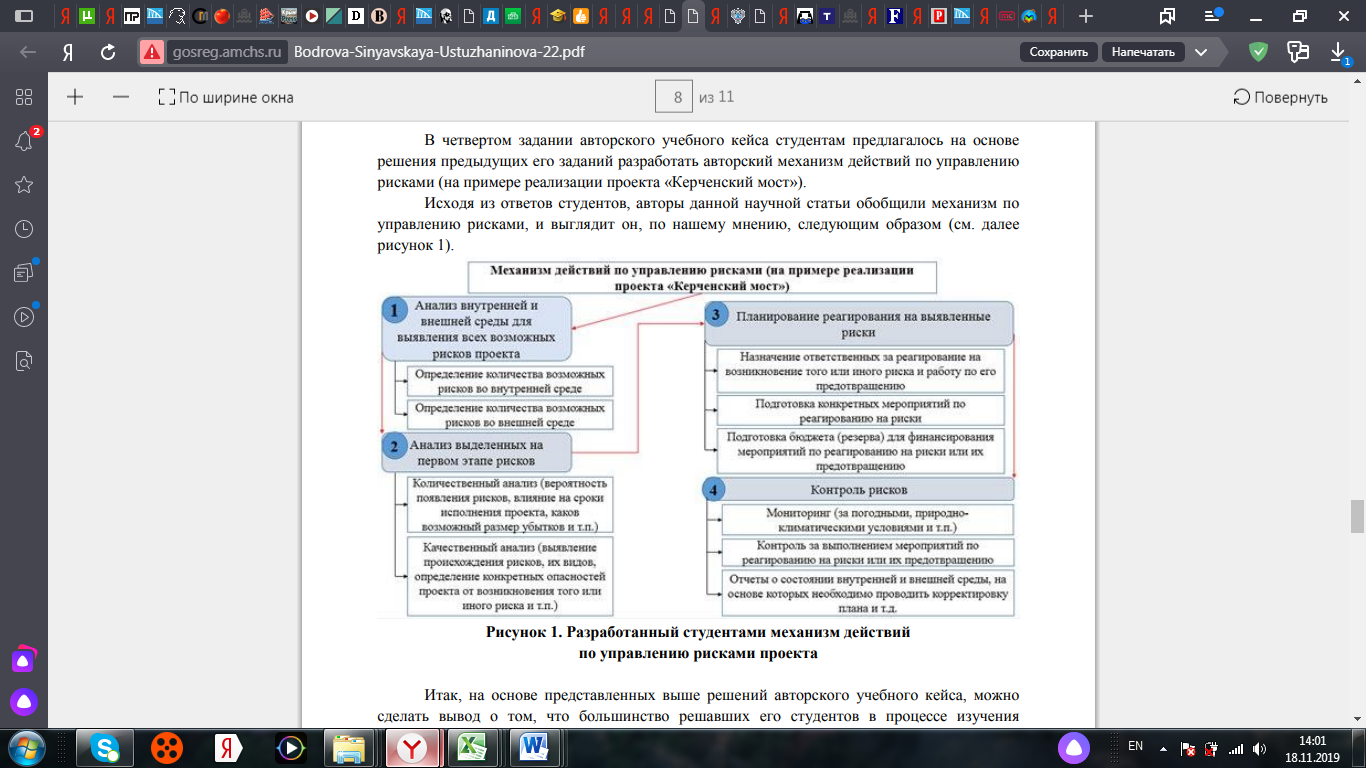Open notifications bell with badge 2
Viewport: 1366px width, 768px height.
24,141
